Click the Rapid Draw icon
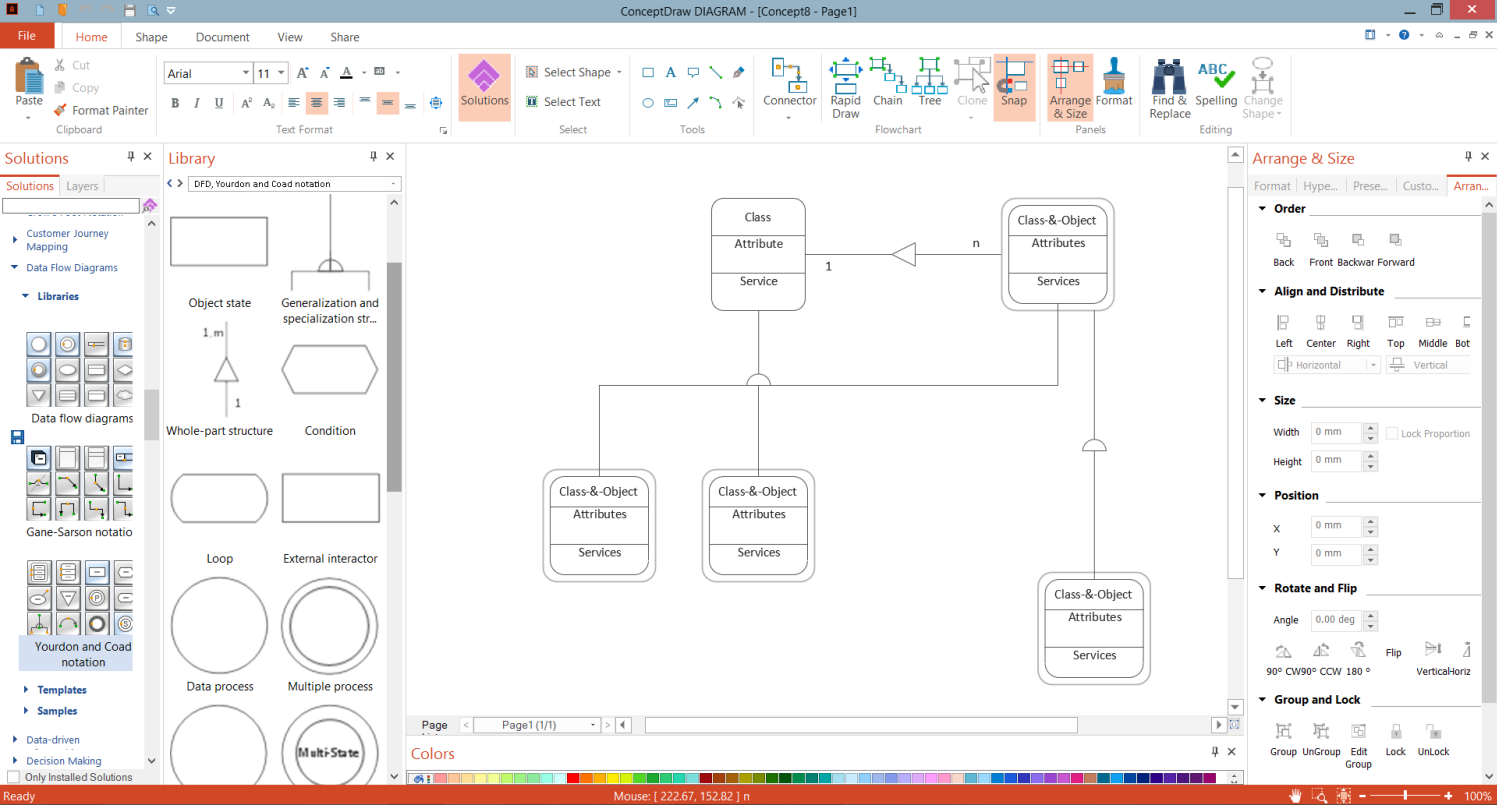1497x805 pixels. tap(845, 76)
